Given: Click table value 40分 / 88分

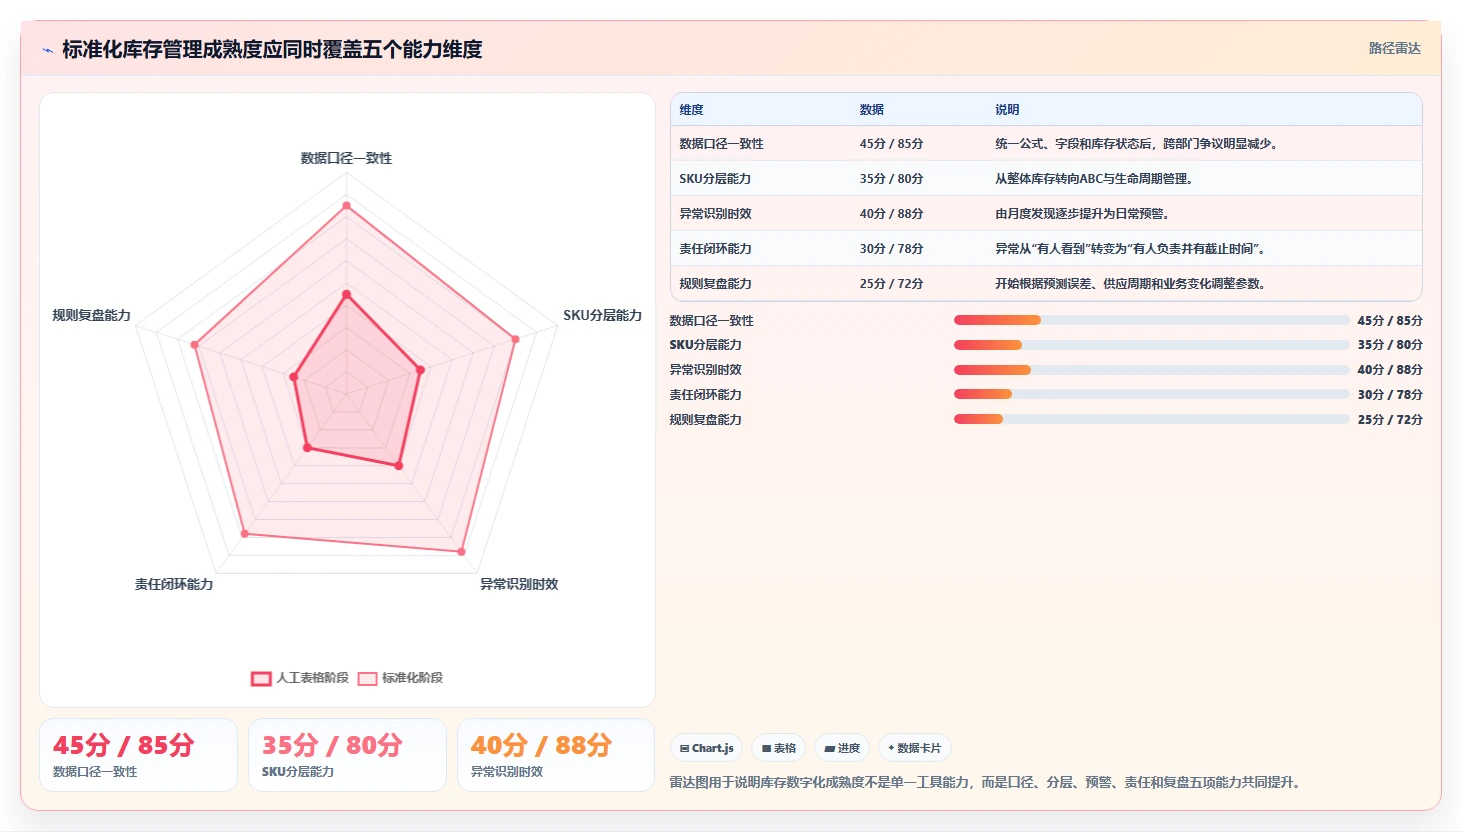Looking at the screenshot, I should 891,214.
